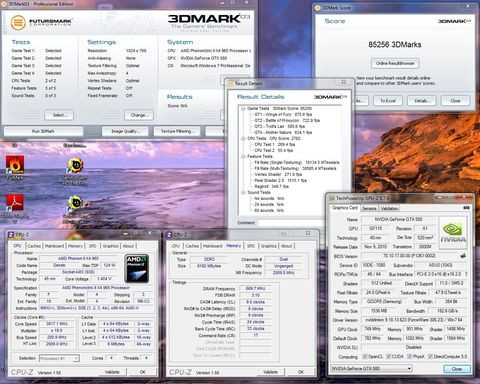The width and height of the screenshot is (480, 384).
Task: Click the DRAM Frequency value in CPU-Z
Action: [x=255, y=289]
